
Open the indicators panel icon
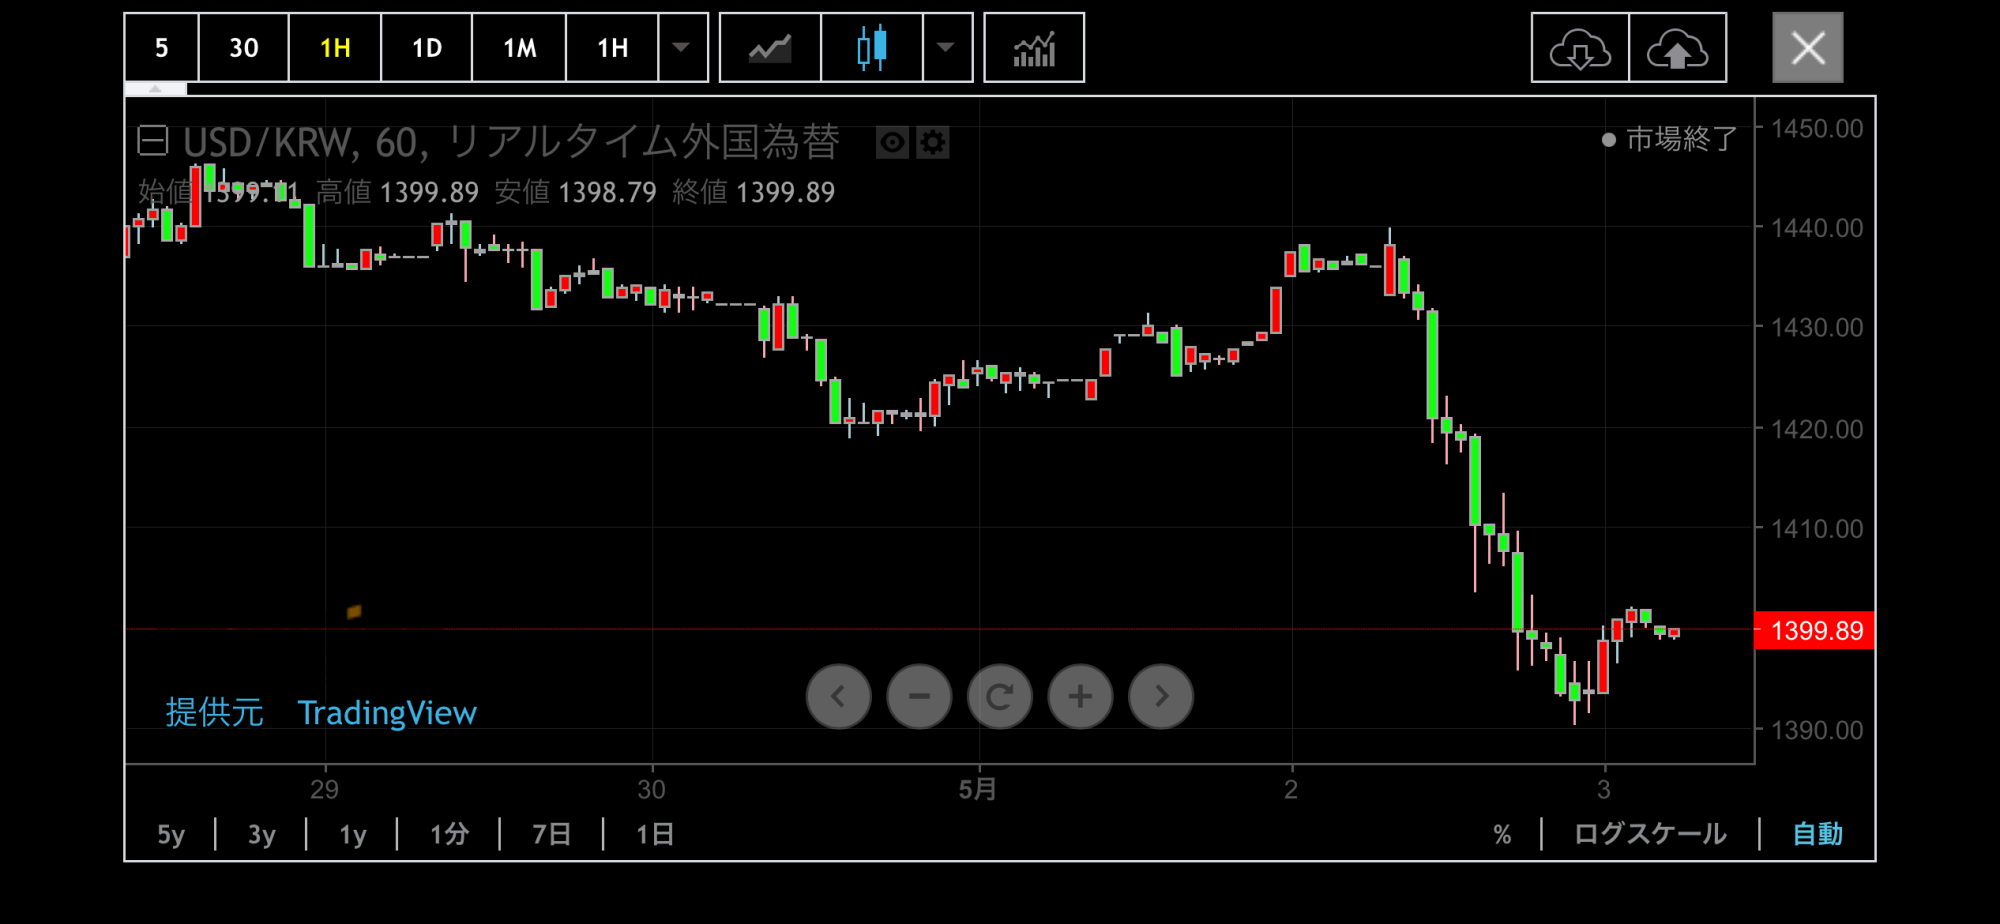point(1034,48)
